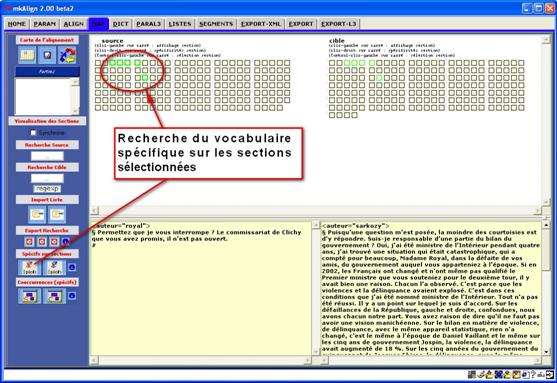Open the ALIGN tab
The width and height of the screenshot is (557, 383).
click(74, 24)
